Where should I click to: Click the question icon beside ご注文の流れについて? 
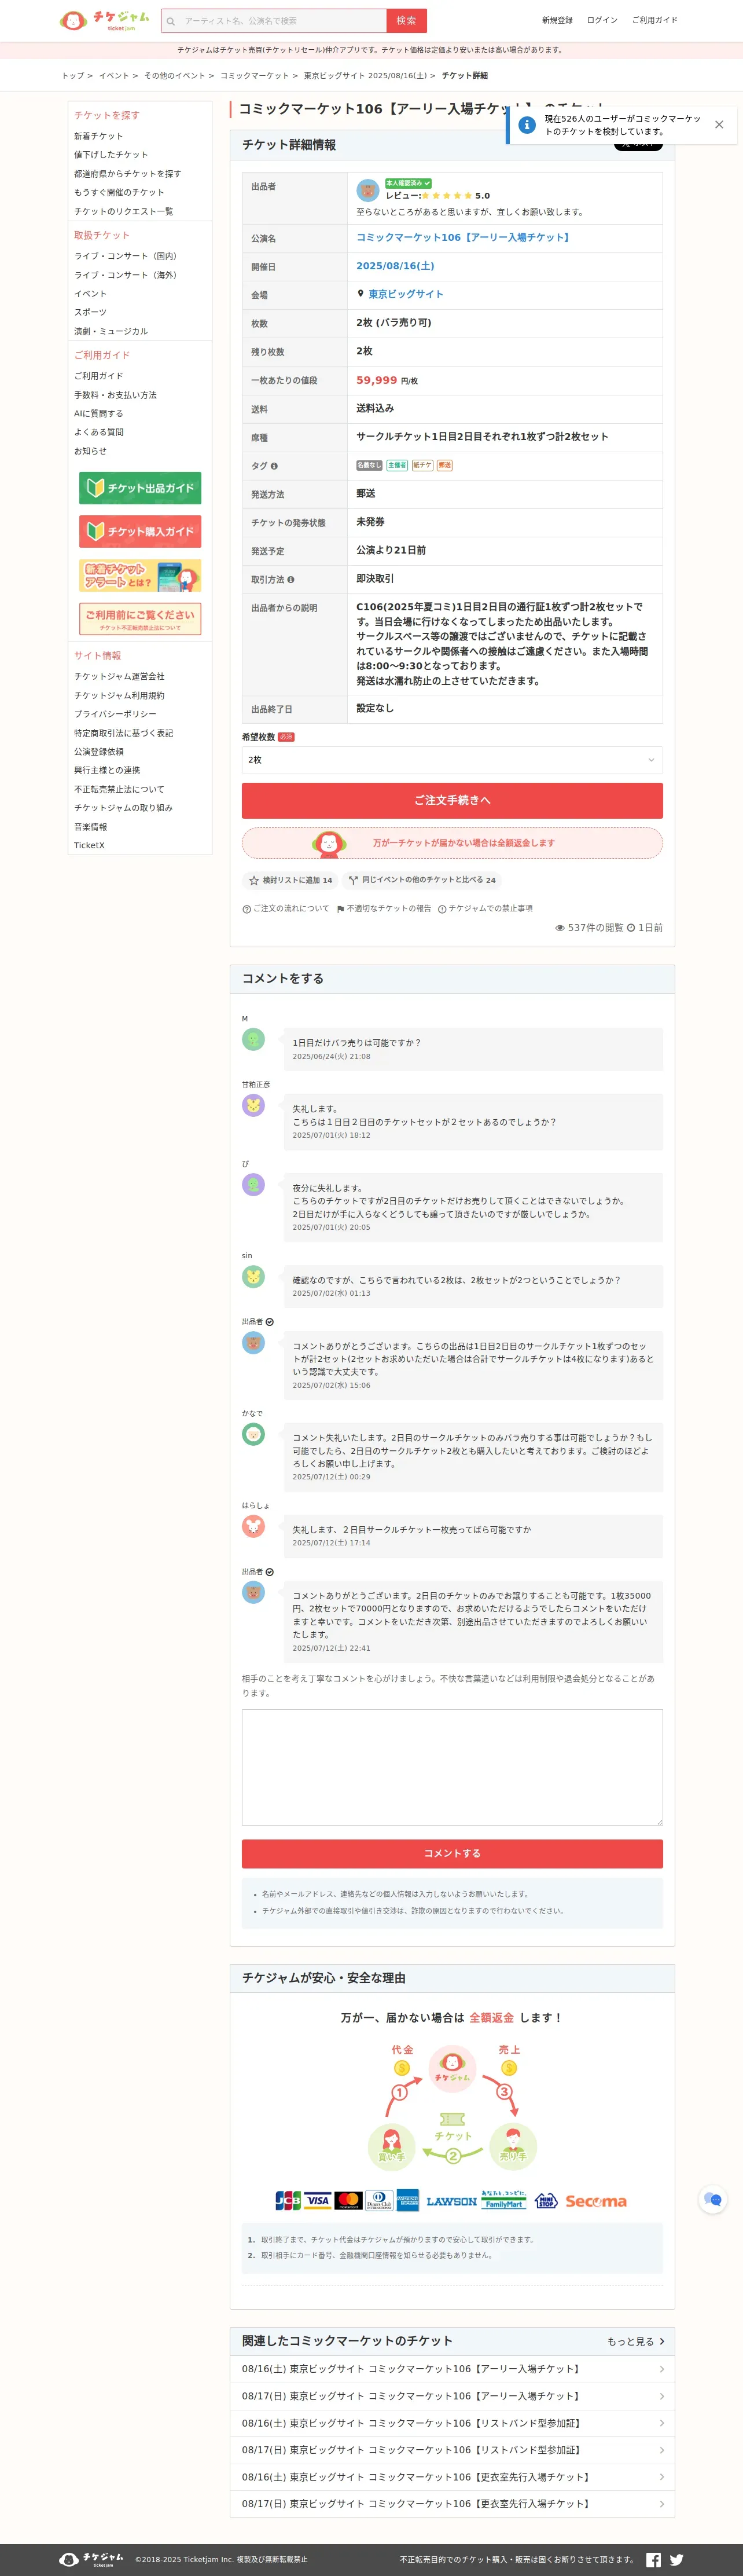click(246, 909)
